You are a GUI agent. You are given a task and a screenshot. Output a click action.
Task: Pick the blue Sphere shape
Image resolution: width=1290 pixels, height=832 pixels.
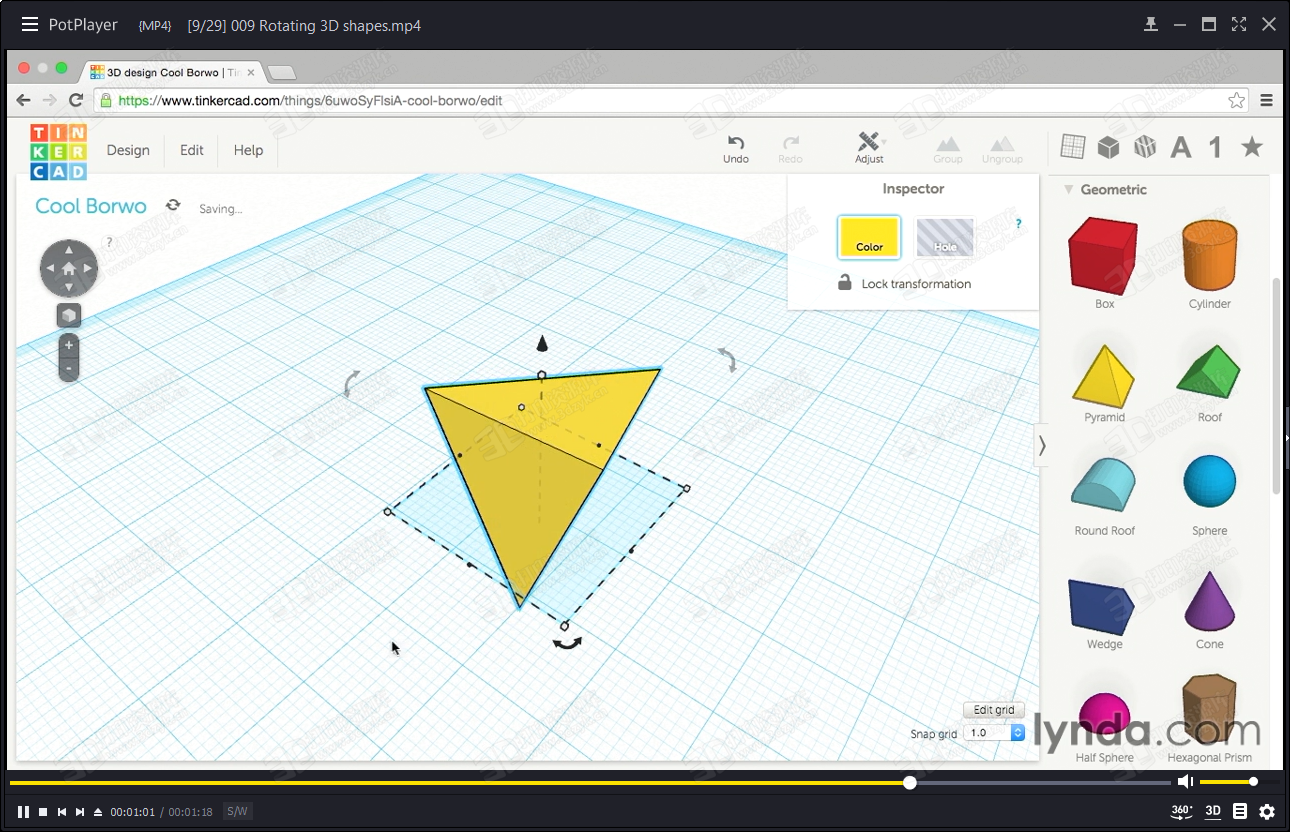click(x=1209, y=482)
